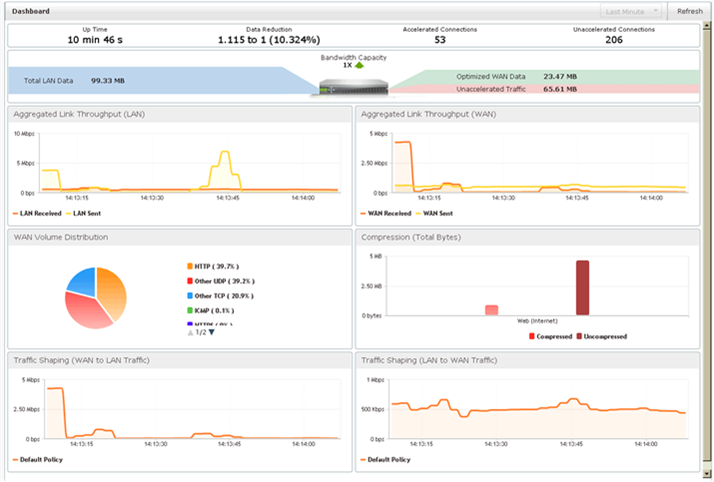The height and width of the screenshot is (482, 714).
Task: Go to previous legend page arrow
Action: click(190, 333)
